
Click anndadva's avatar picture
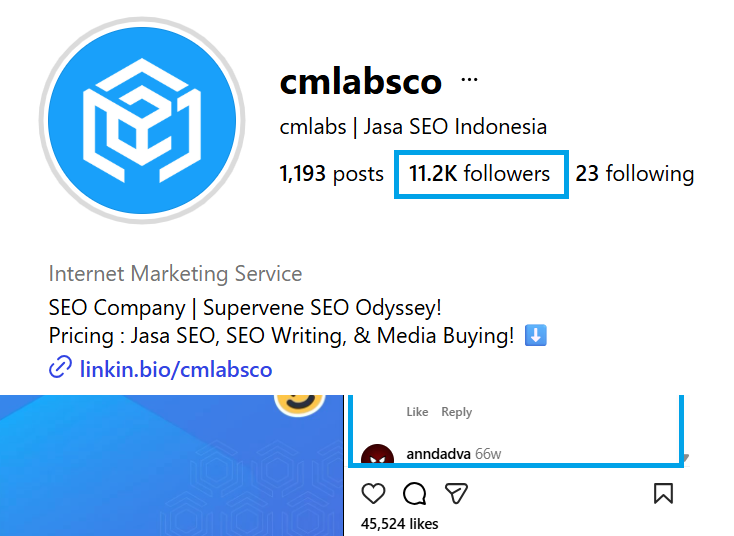377,454
